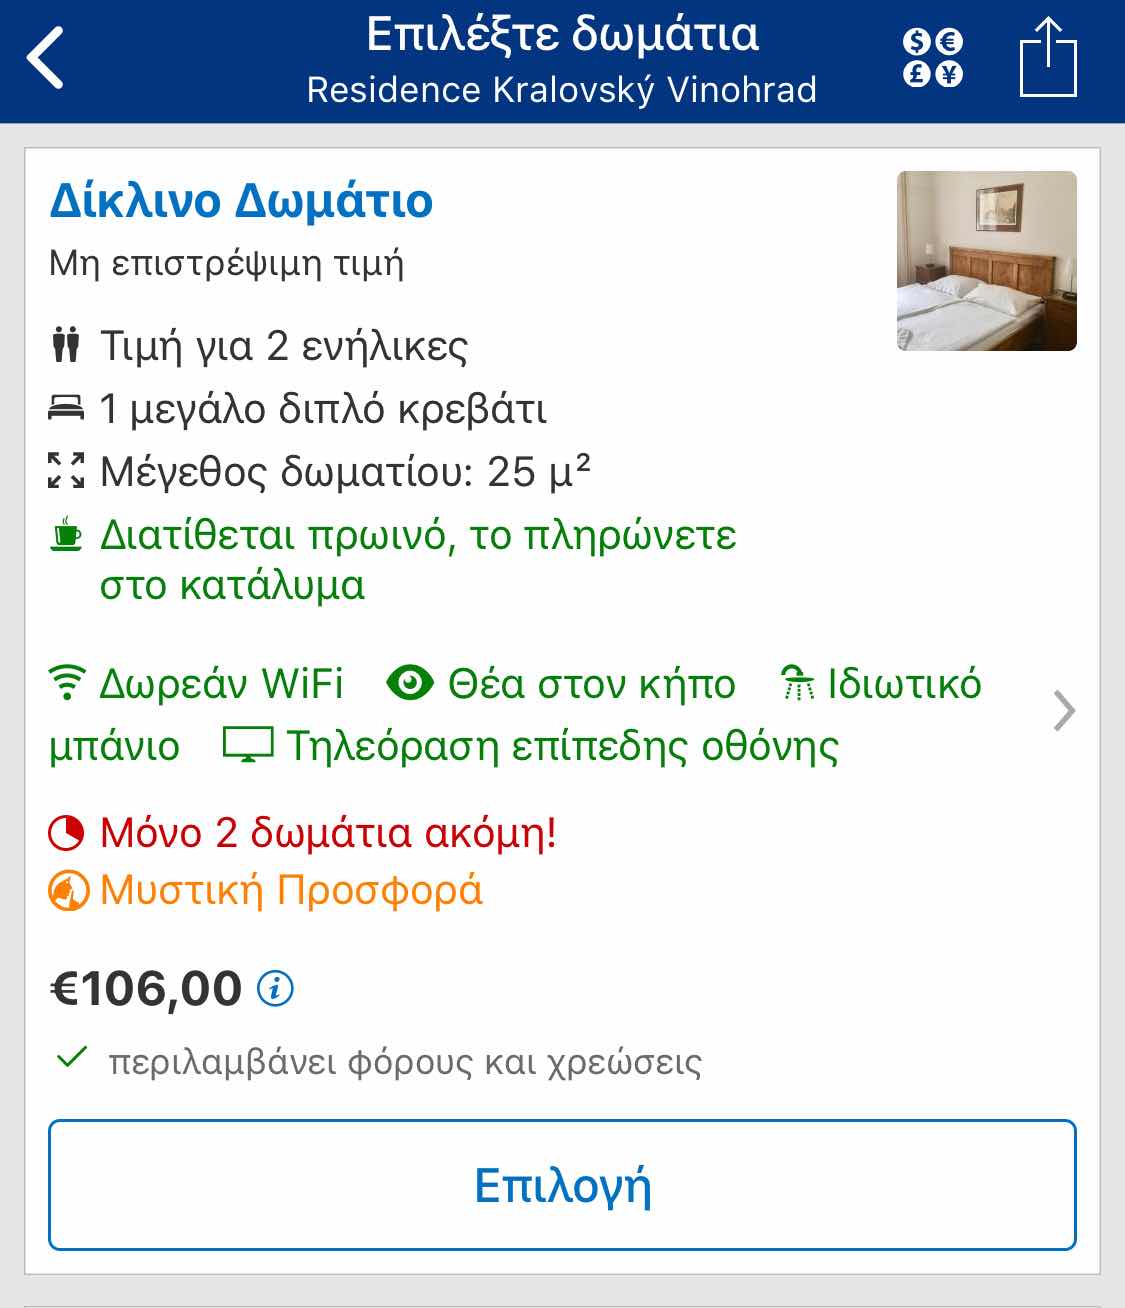Expand facilities with the right chevron
This screenshot has width=1125, height=1308.
(1064, 712)
